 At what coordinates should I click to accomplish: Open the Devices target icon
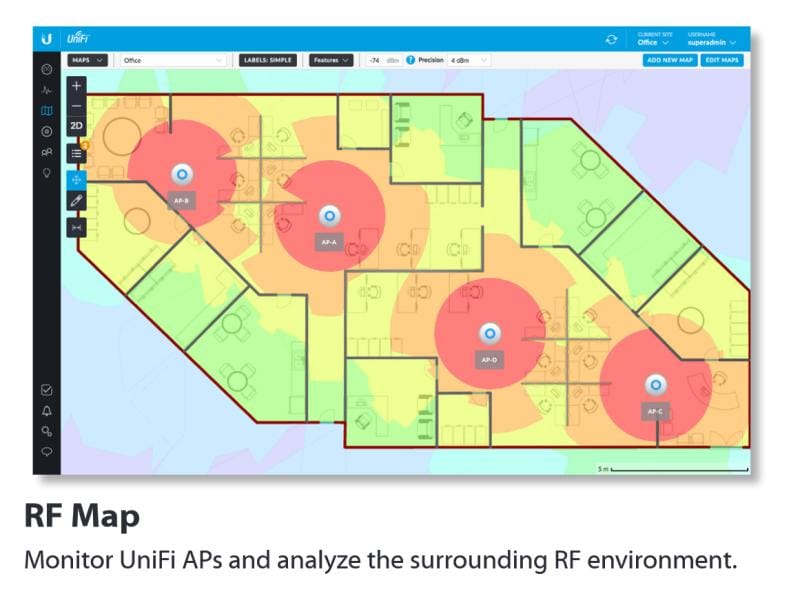tap(46, 132)
